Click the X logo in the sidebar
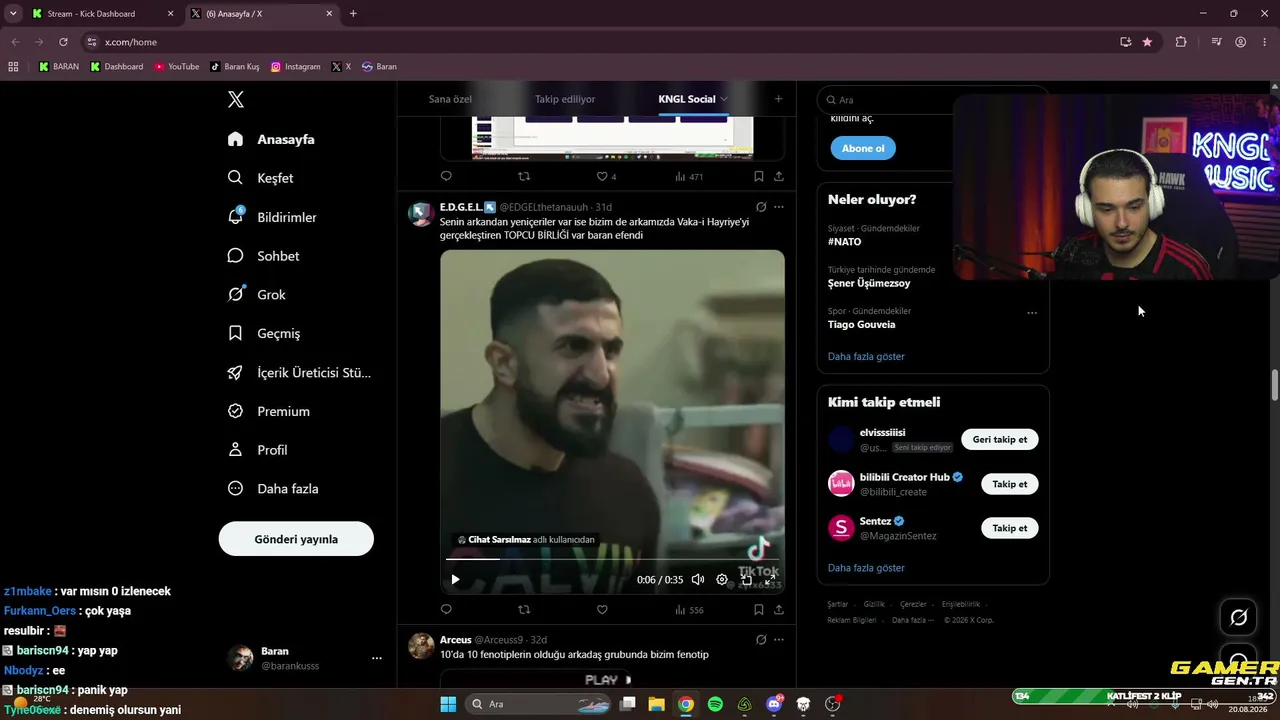This screenshot has width=1280, height=720. (236, 99)
